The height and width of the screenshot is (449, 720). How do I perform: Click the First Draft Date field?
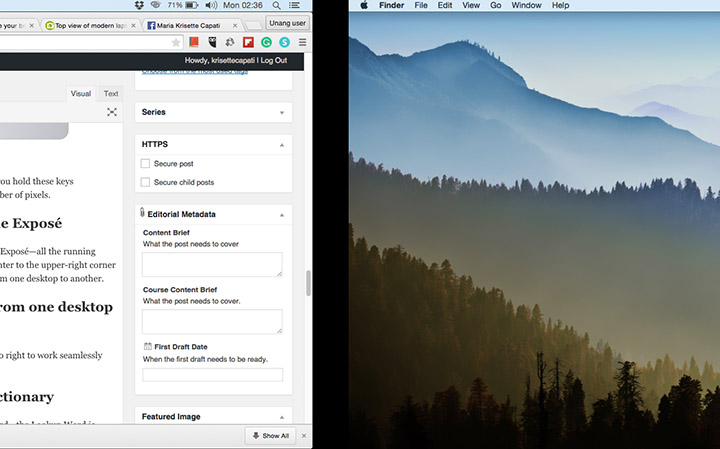tap(213, 375)
